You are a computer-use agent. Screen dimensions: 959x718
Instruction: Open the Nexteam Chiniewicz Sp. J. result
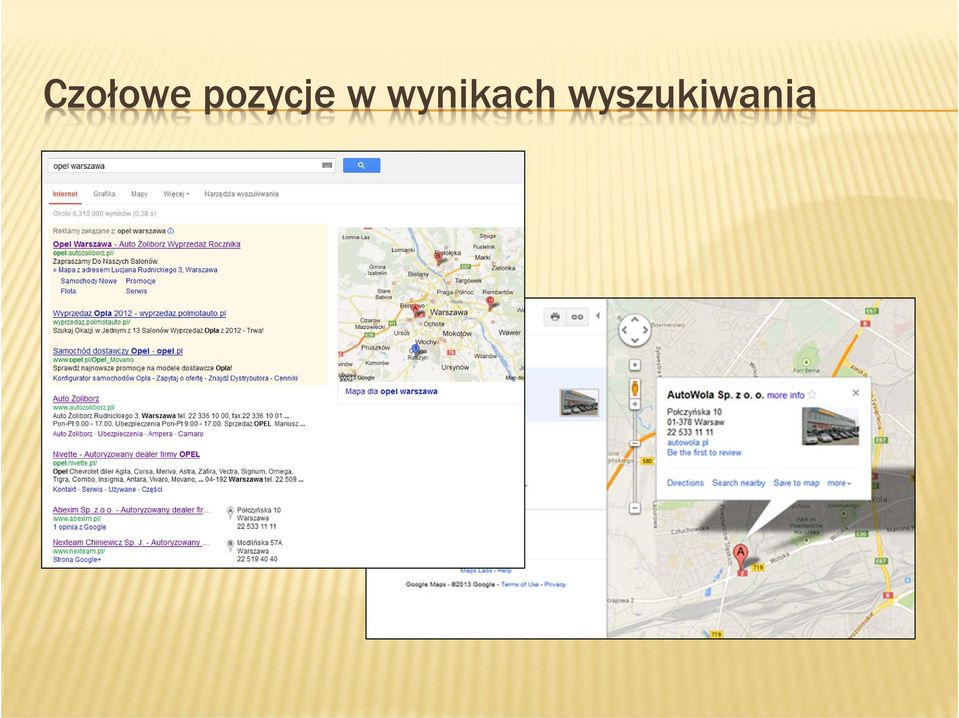click(x=131, y=542)
